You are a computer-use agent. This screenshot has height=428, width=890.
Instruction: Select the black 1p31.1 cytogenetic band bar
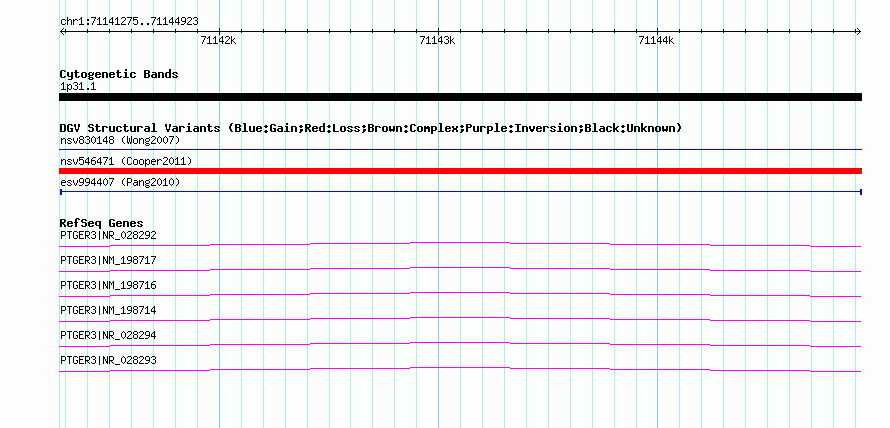tap(460, 97)
